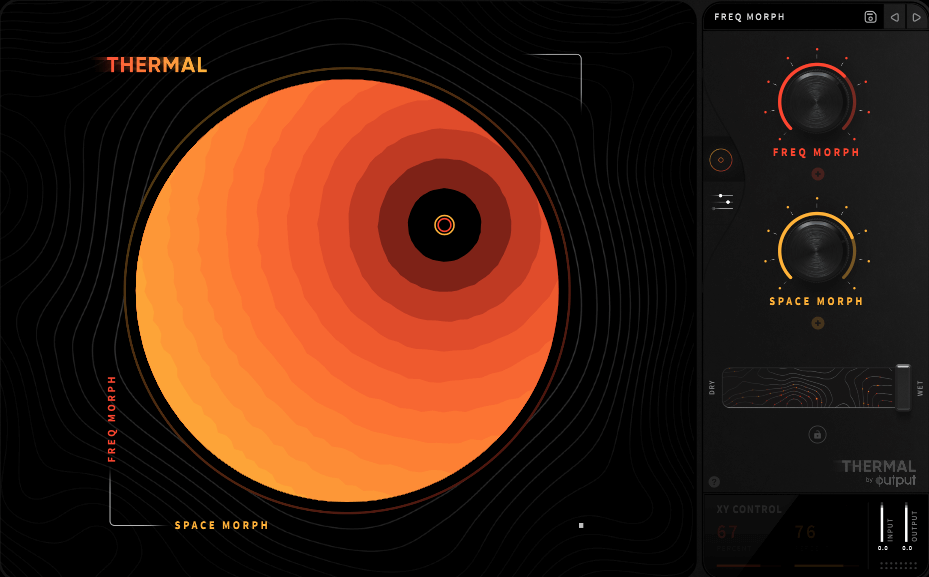Click the modulation dot under the Space Morph knob
The height and width of the screenshot is (577, 929).
click(817, 323)
